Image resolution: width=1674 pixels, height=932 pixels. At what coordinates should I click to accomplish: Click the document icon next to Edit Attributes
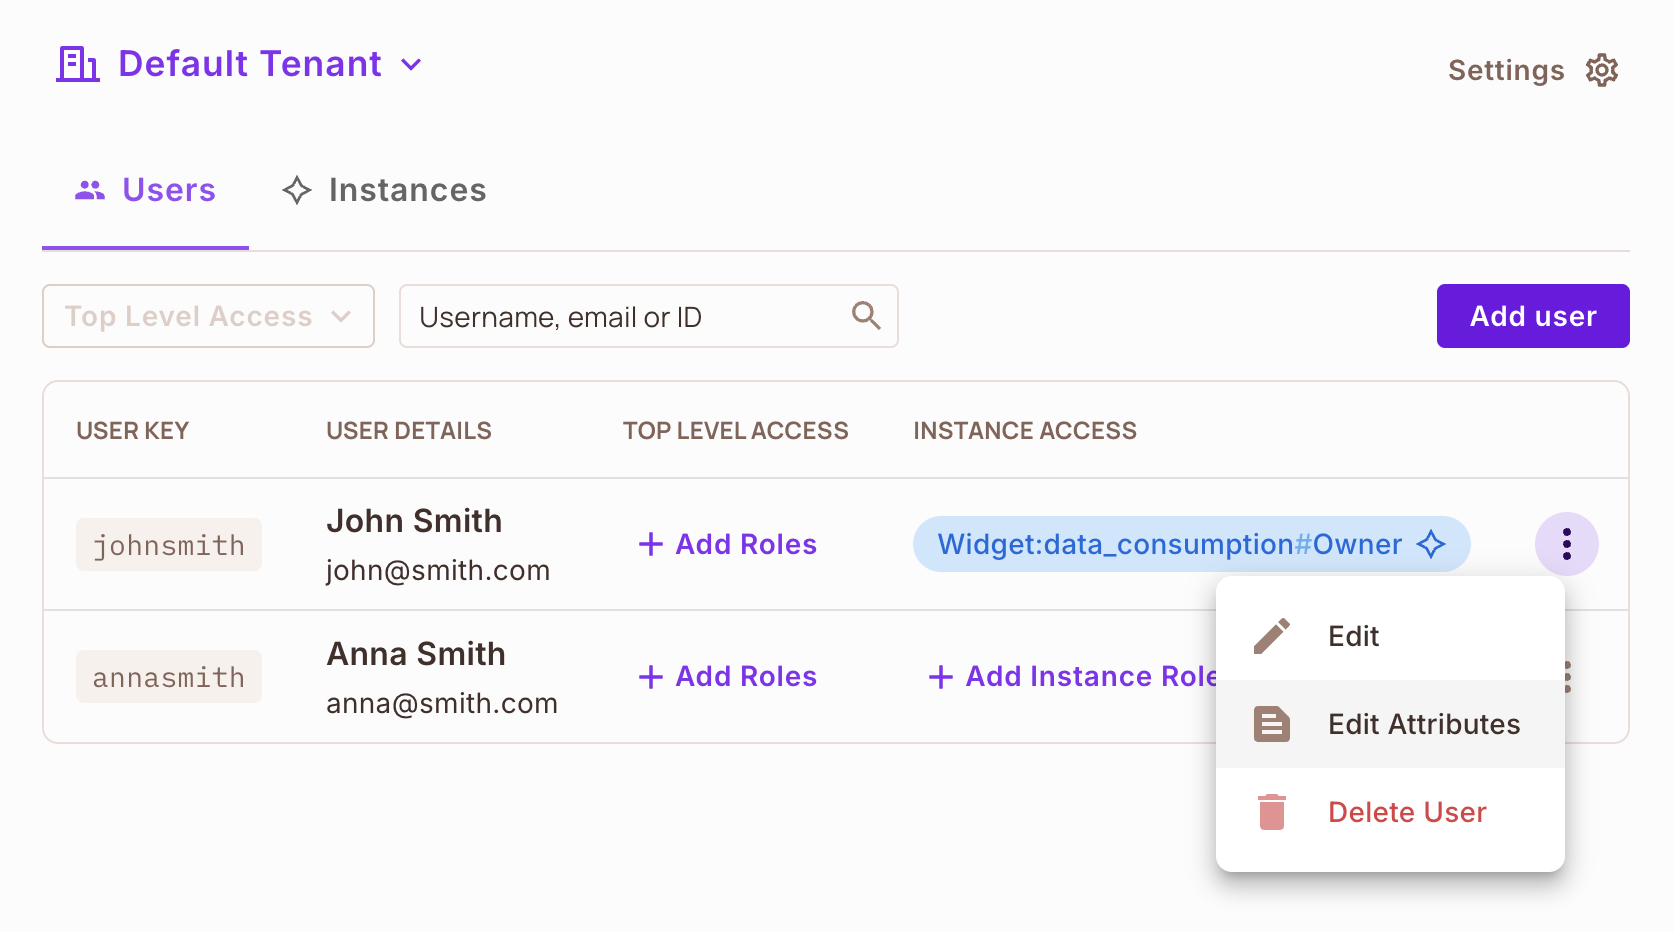(x=1271, y=723)
